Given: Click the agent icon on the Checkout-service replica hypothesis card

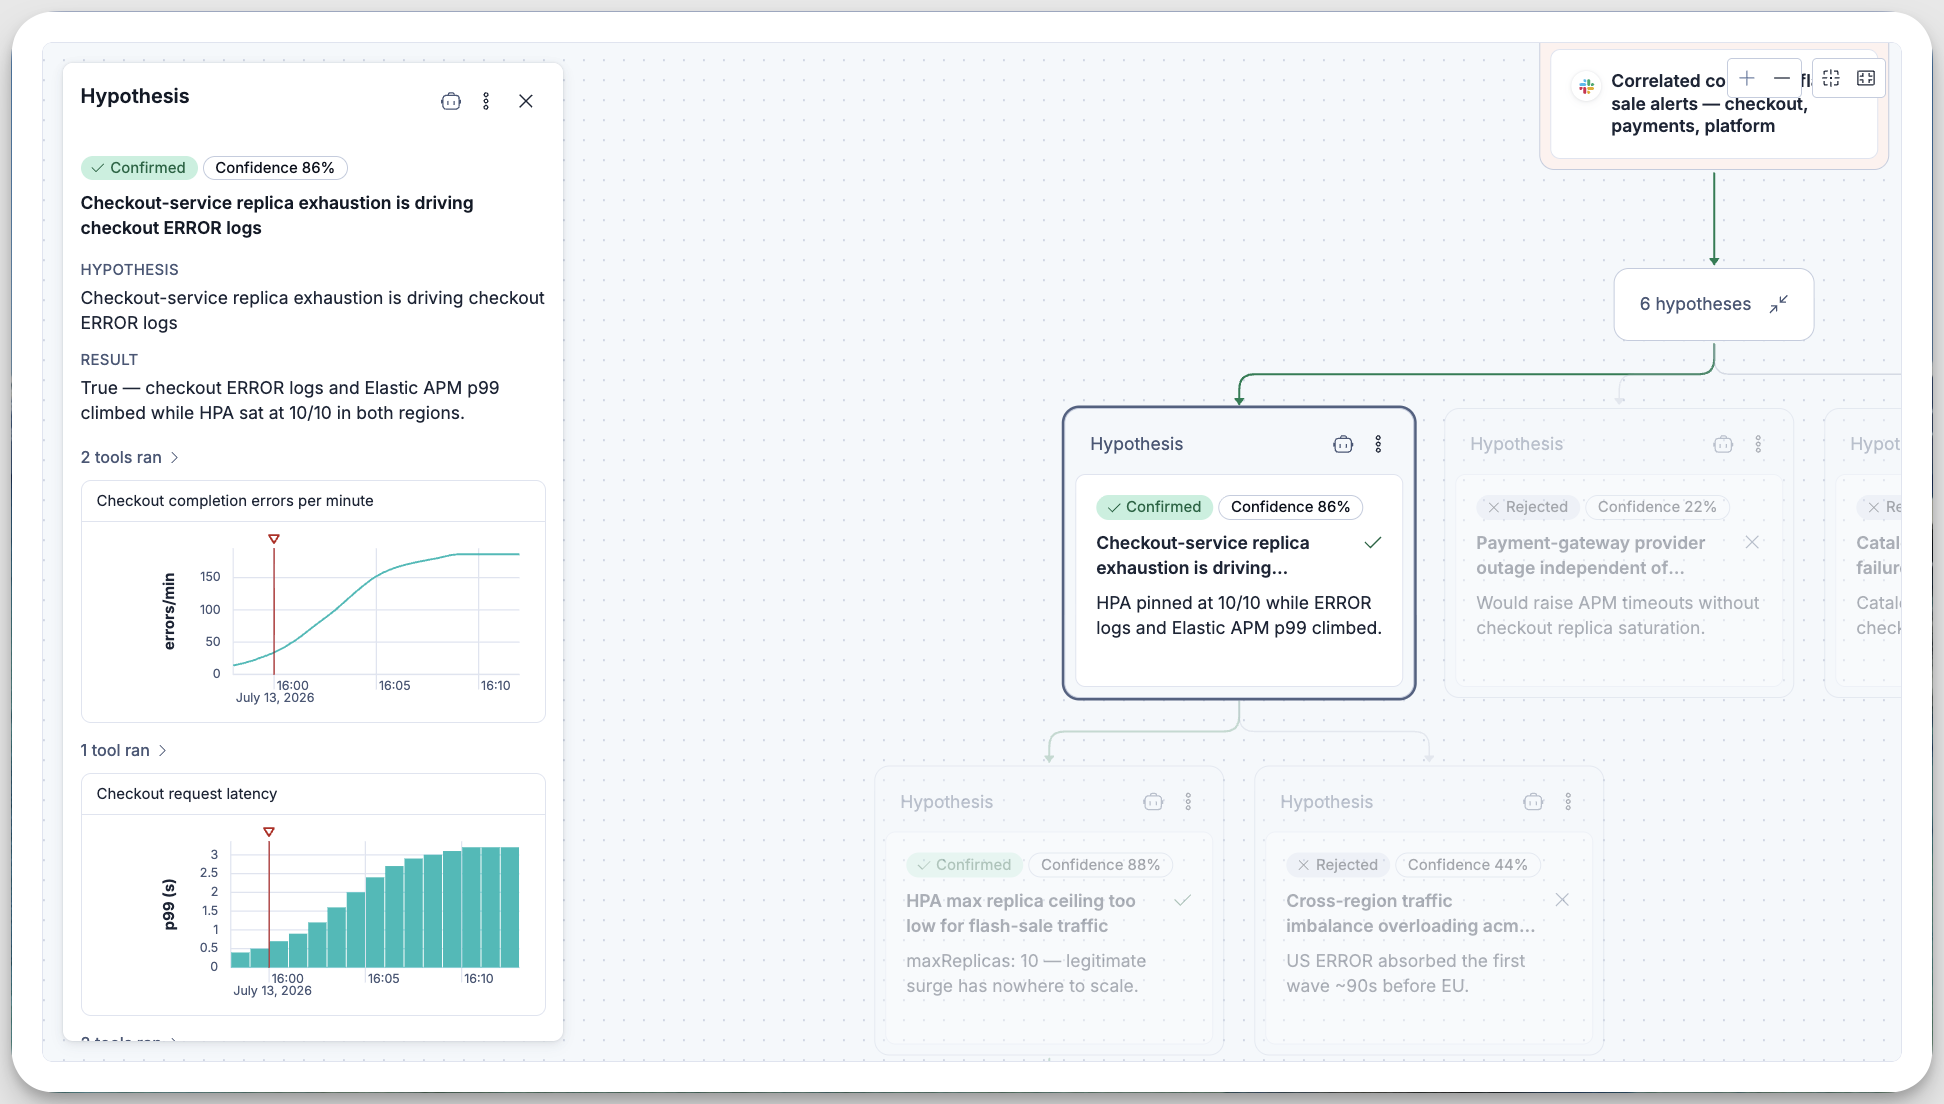Looking at the screenshot, I should click(x=1343, y=444).
